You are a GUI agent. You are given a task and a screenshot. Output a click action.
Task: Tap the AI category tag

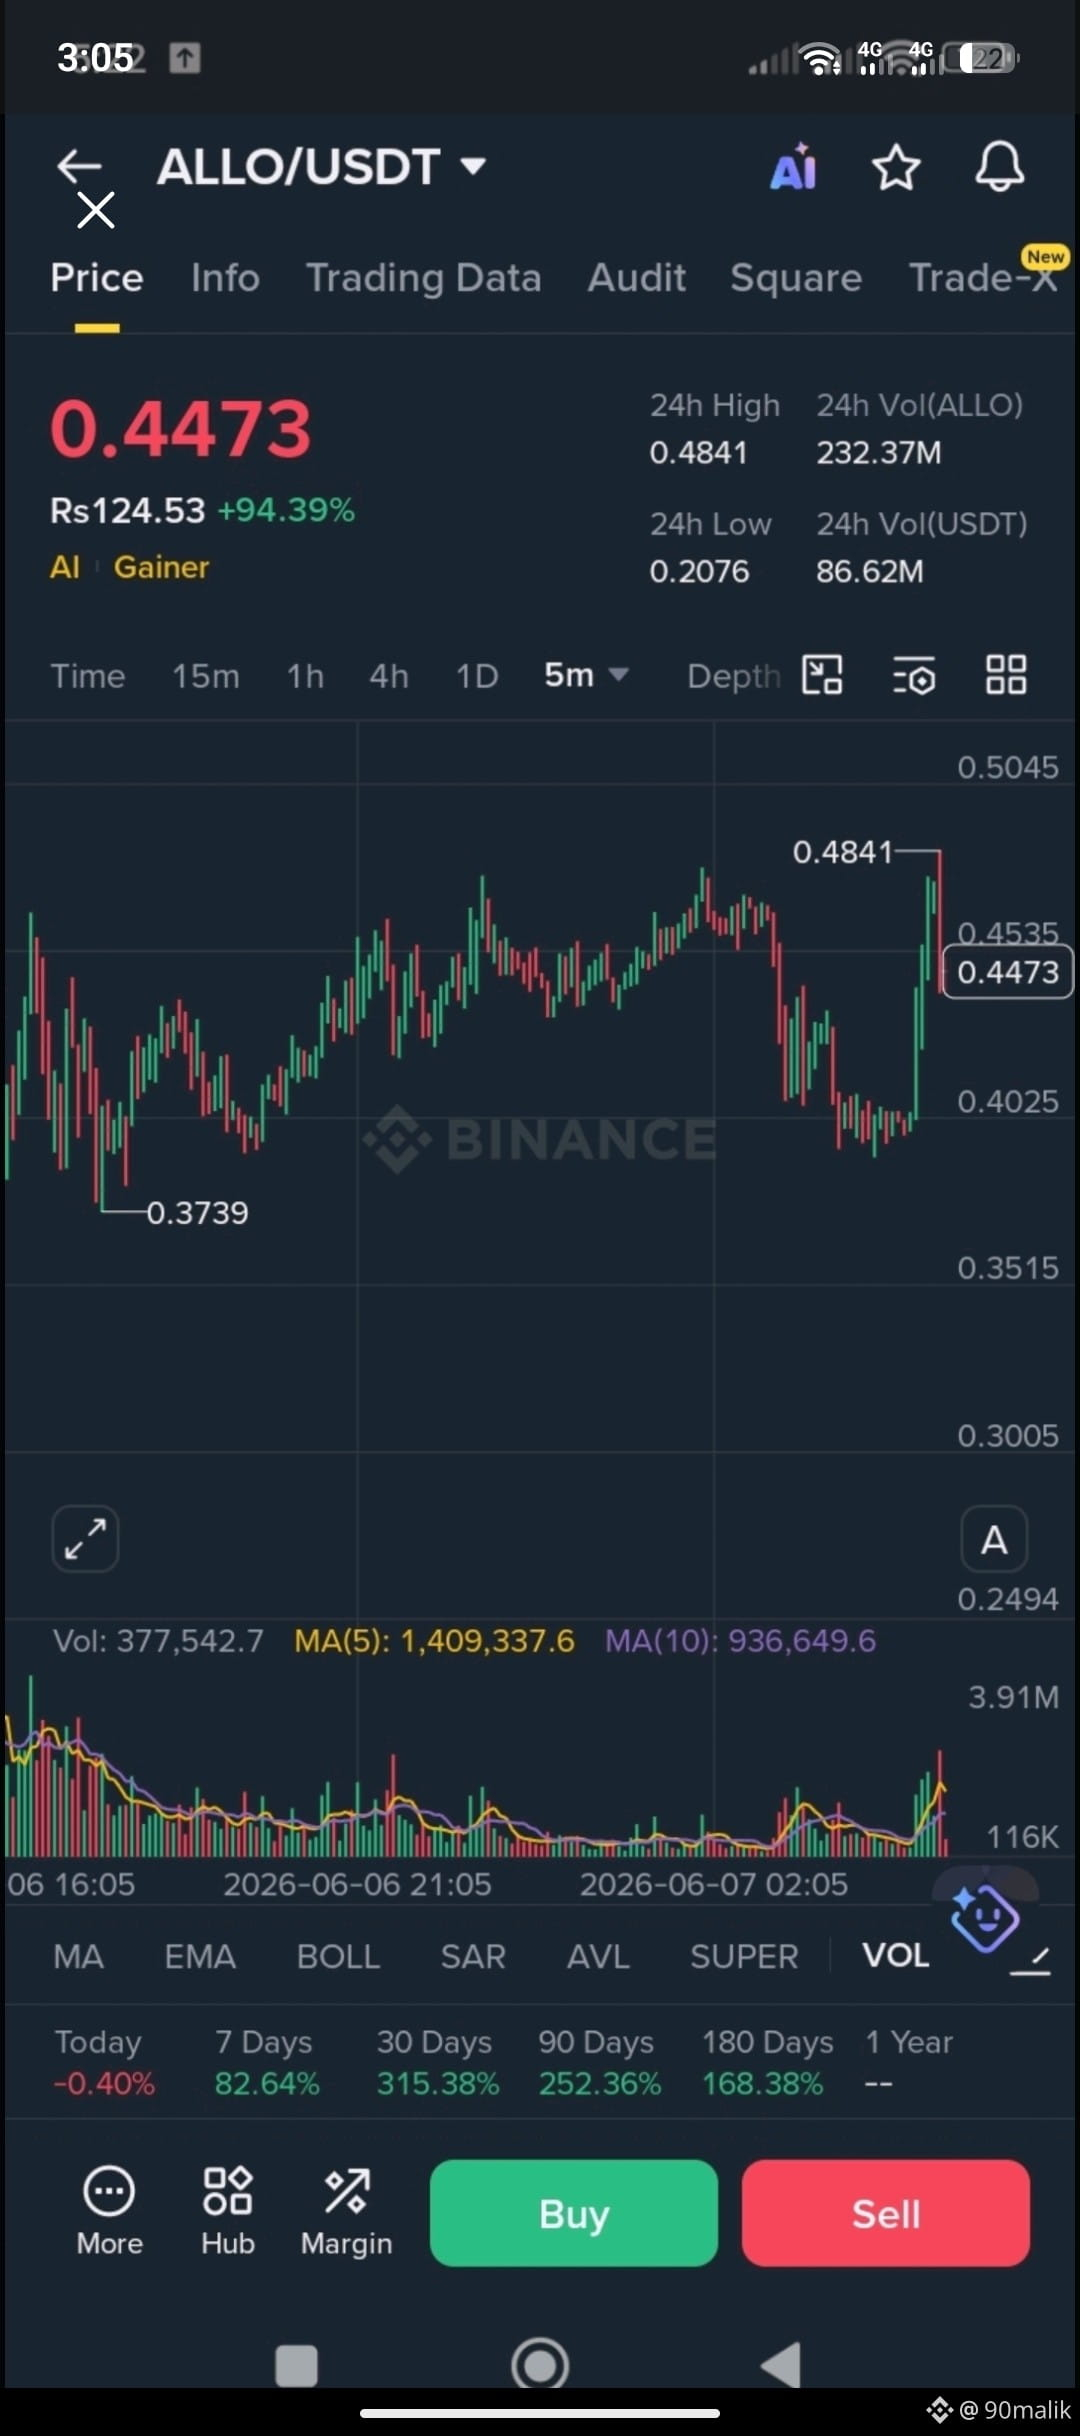[x=65, y=567]
